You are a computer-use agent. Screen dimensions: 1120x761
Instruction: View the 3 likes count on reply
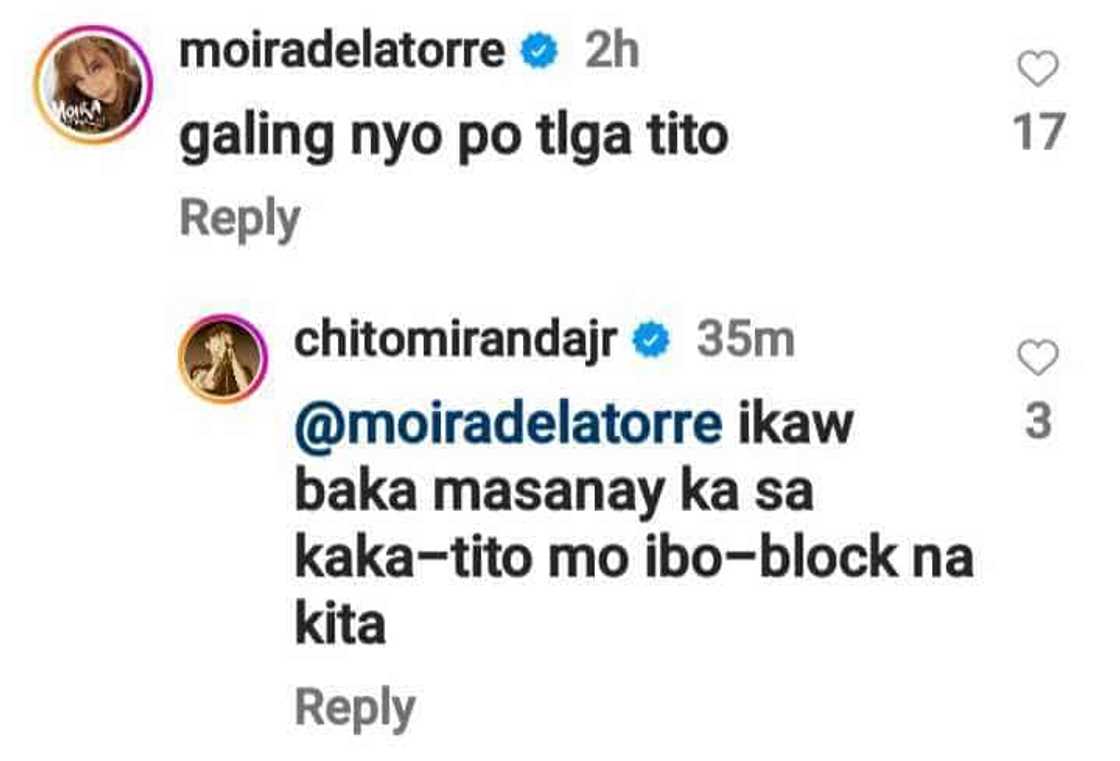(1038, 422)
